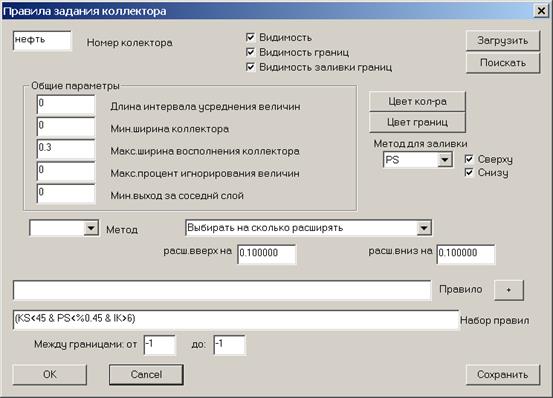Click the Набор правил field
The width and height of the screenshot is (553, 398).
[236, 320]
